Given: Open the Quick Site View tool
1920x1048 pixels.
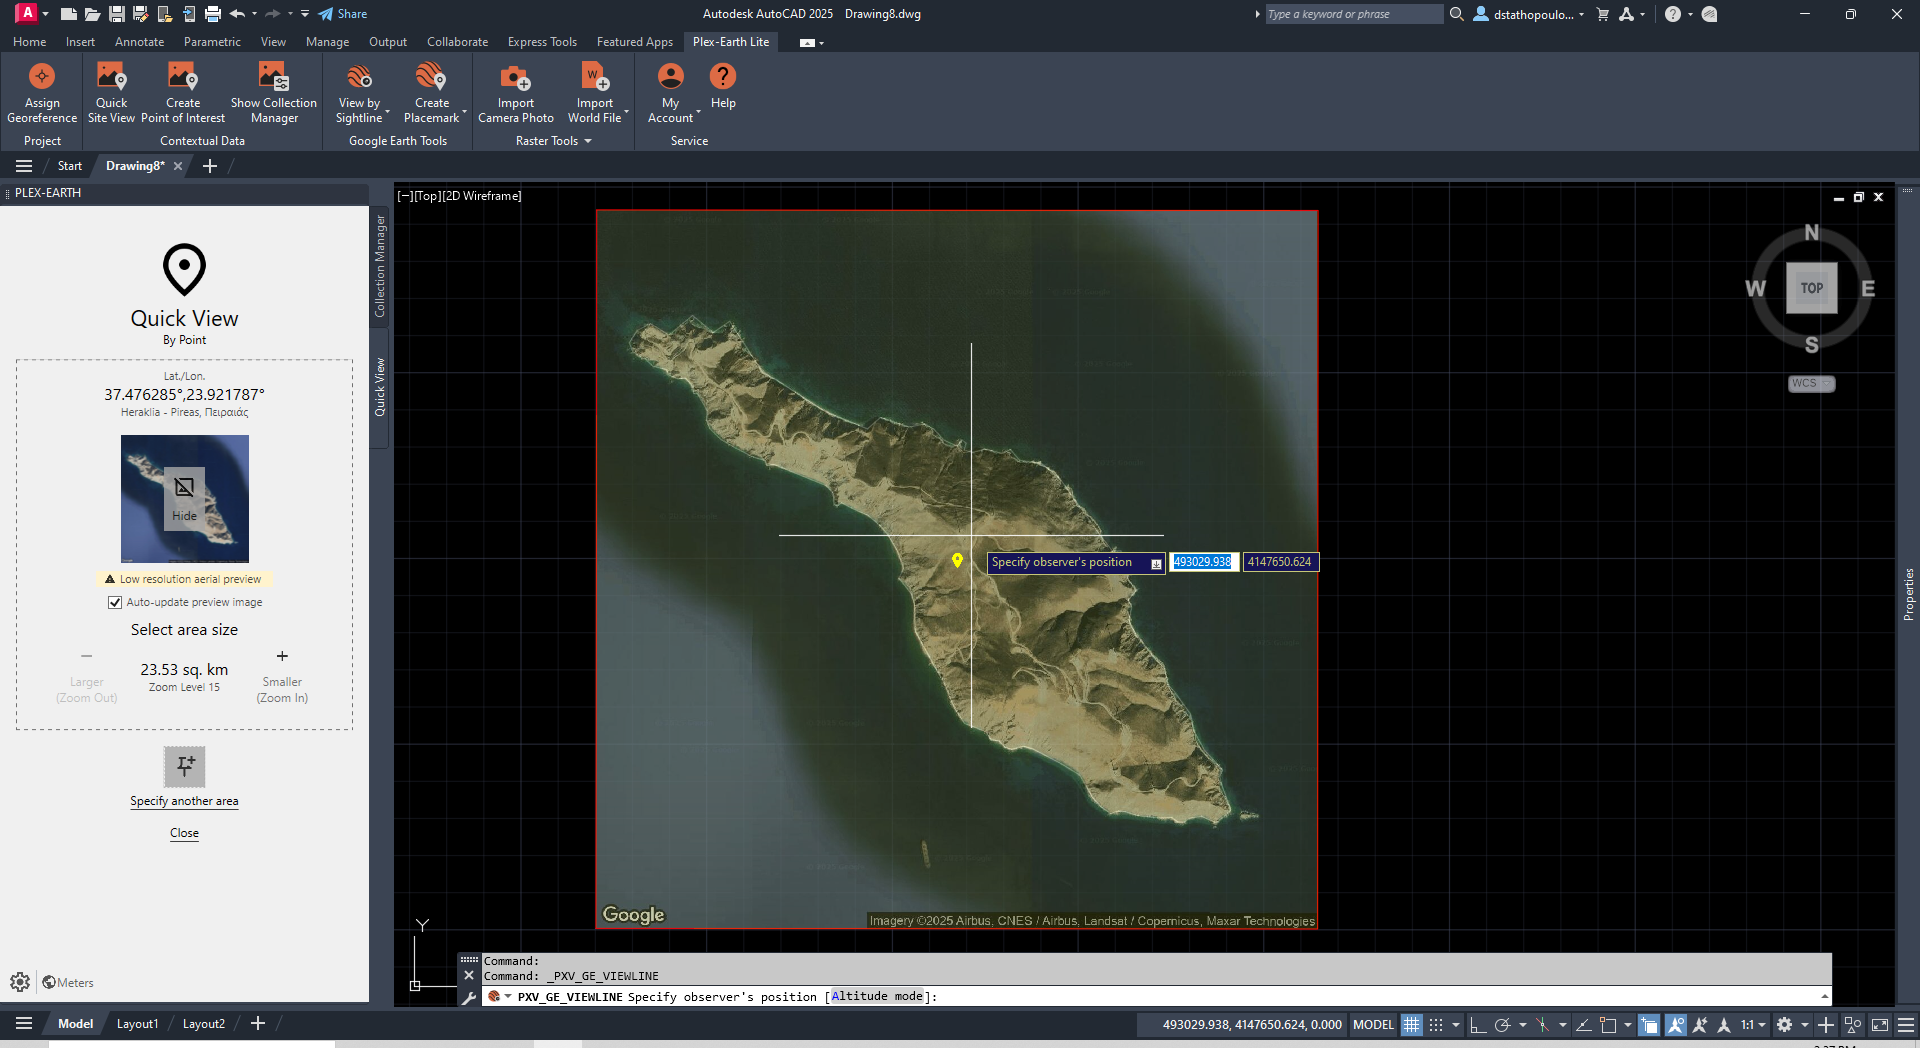Looking at the screenshot, I should pyautogui.click(x=111, y=93).
